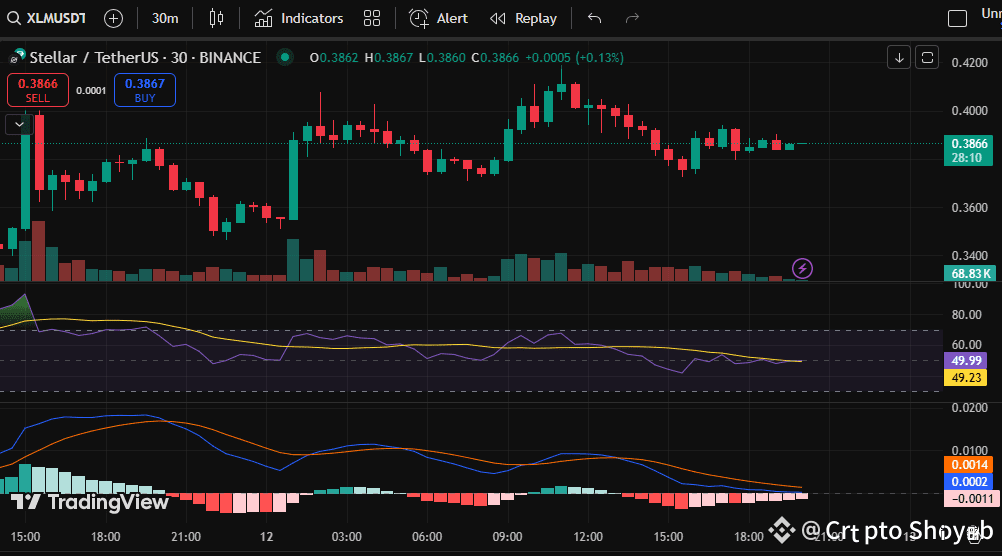Click the 03:00 time axis label

click(346, 537)
